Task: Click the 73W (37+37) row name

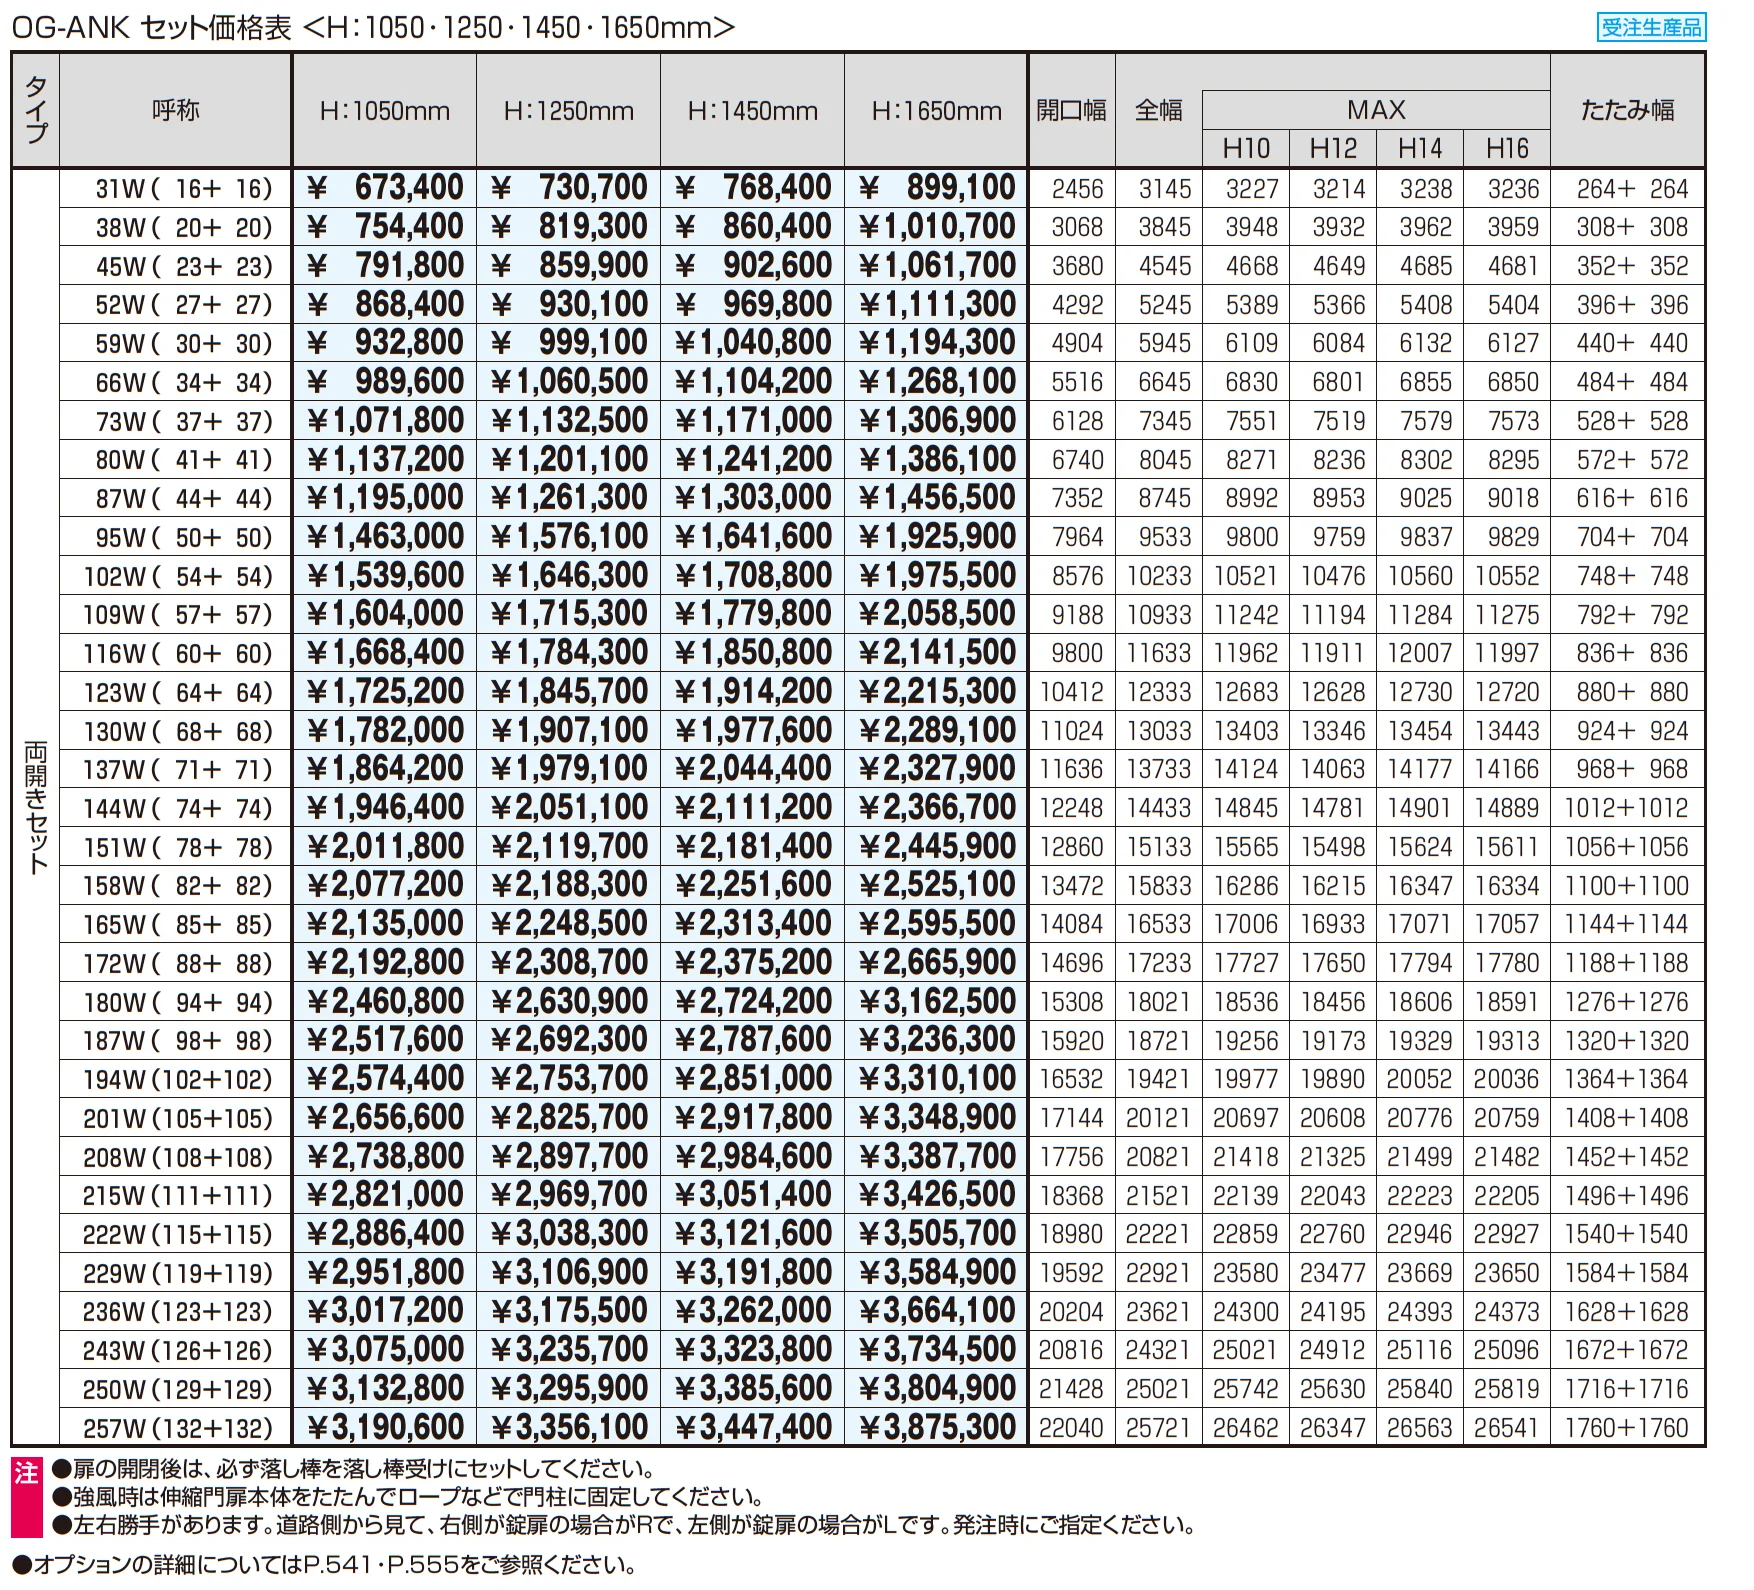Action: (x=183, y=421)
